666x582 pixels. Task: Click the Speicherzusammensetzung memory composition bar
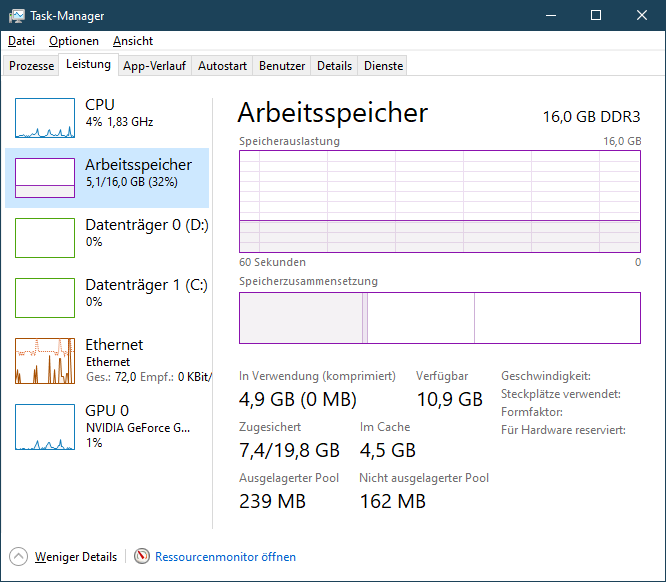pos(440,318)
